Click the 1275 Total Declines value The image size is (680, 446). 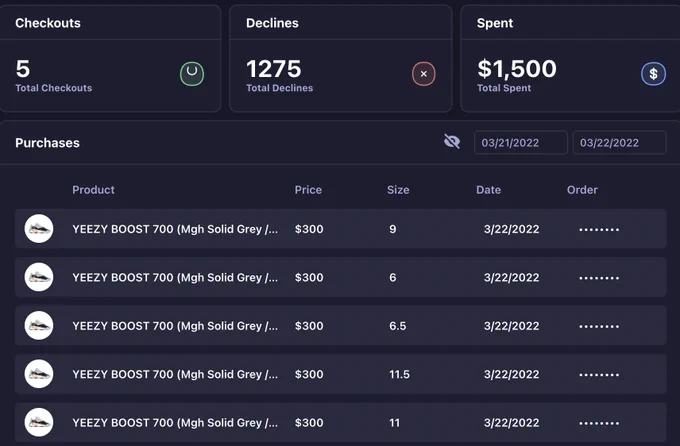[274, 69]
